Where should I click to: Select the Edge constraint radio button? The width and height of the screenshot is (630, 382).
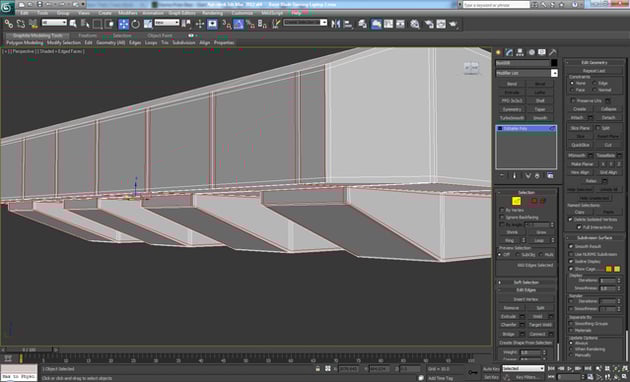coord(595,83)
